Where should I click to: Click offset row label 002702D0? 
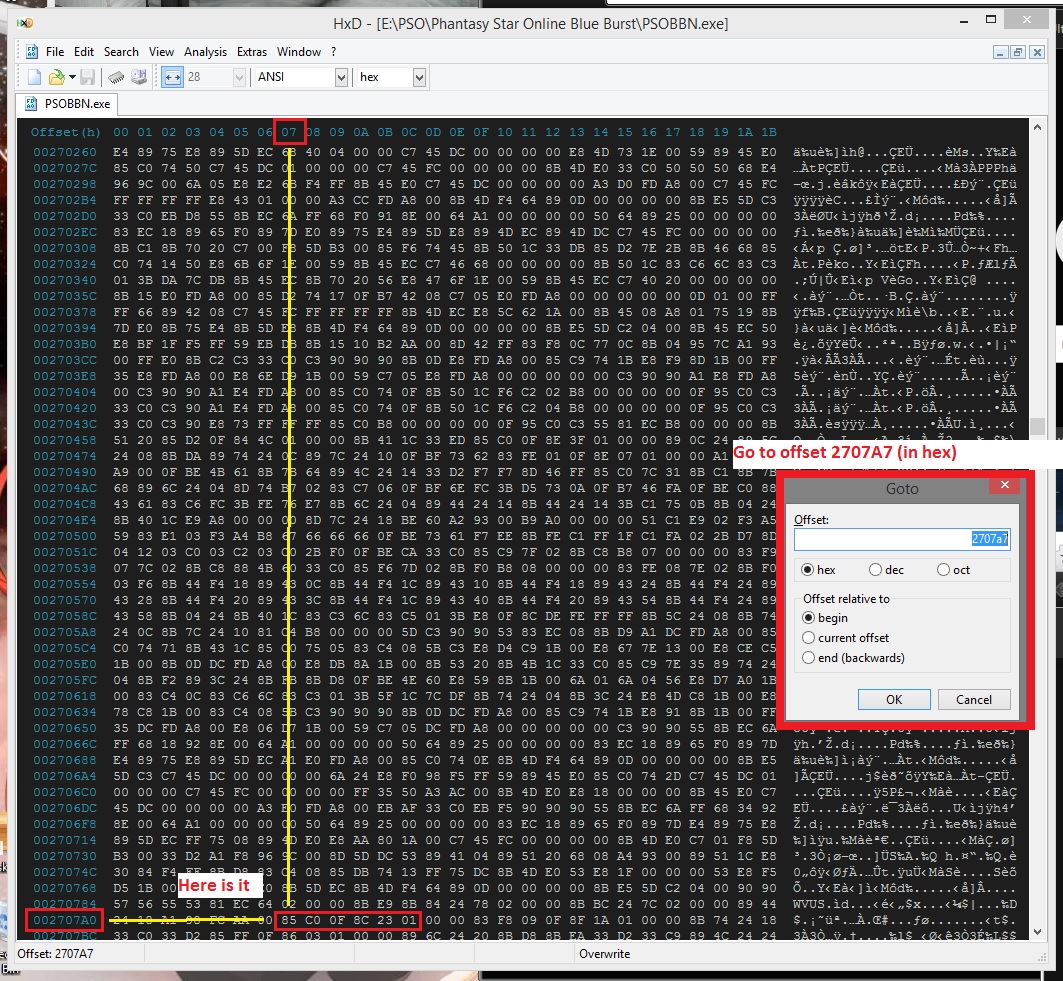click(x=65, y=216)
